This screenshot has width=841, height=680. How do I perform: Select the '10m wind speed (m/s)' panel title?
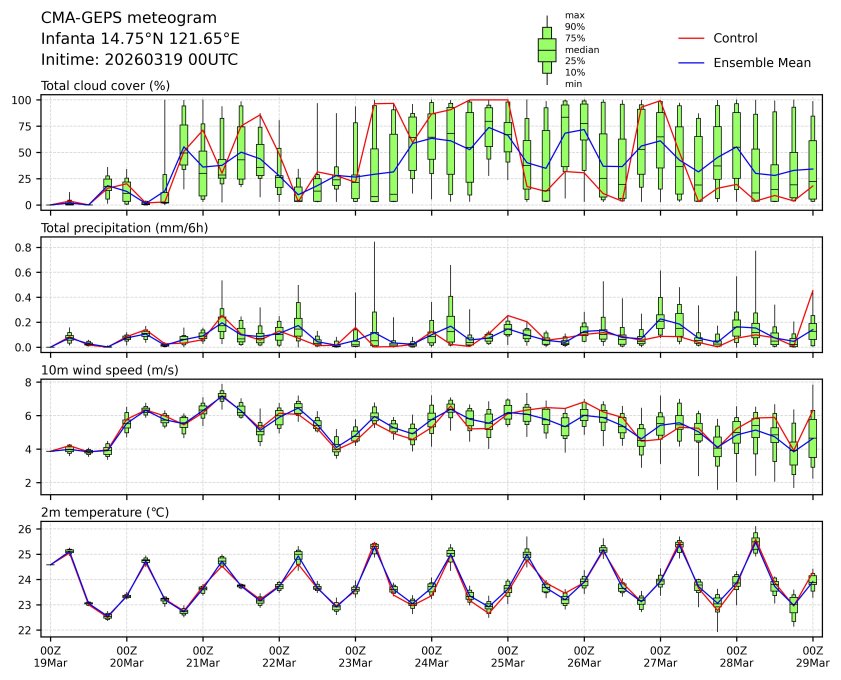coord(107,371)
